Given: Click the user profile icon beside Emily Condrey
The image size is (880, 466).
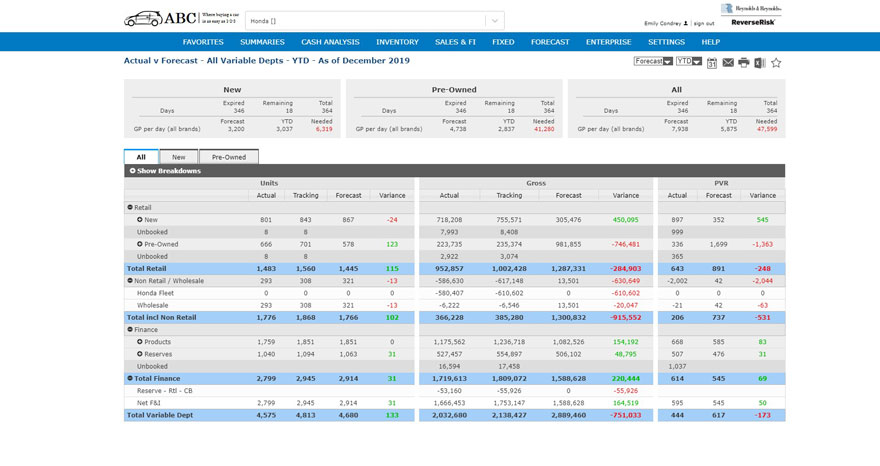Looking at the screenshot, I should (686, 24).
